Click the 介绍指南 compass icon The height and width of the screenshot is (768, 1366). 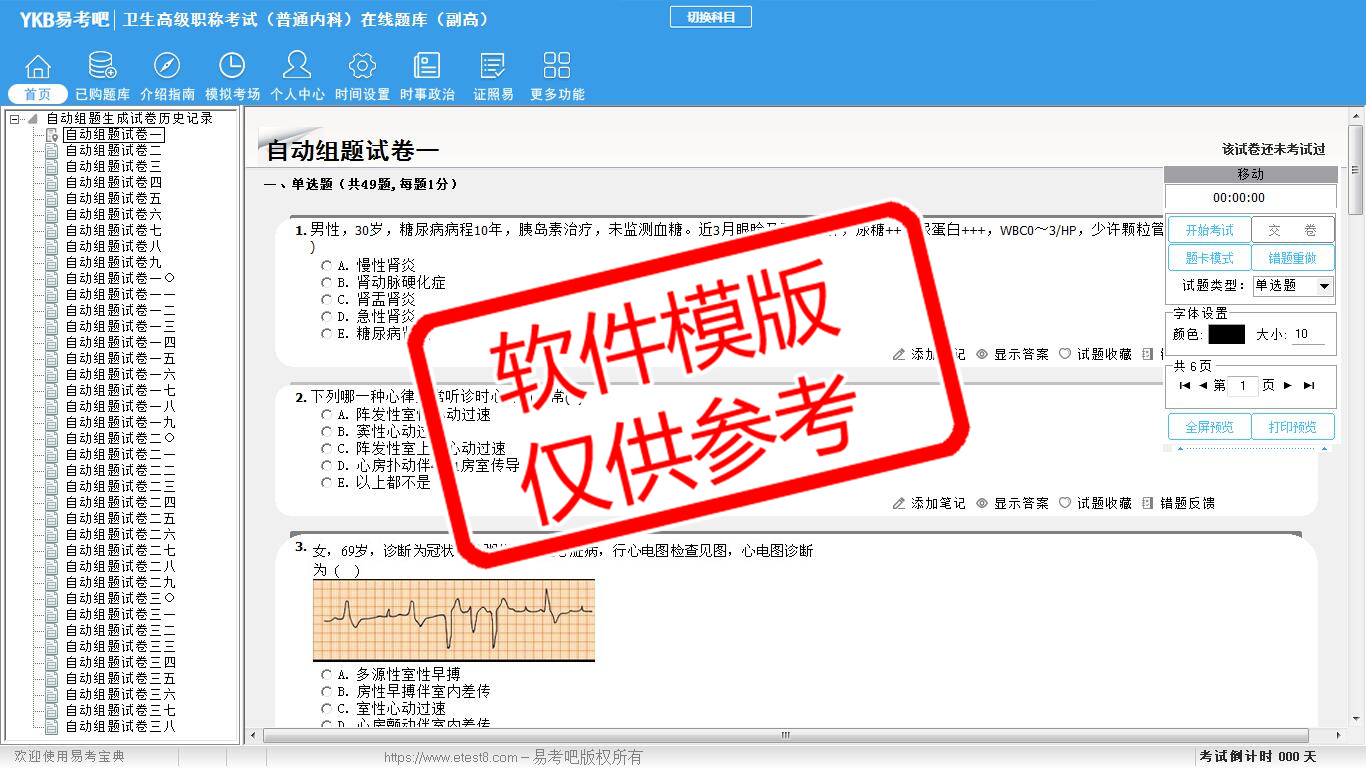(167, 67)
